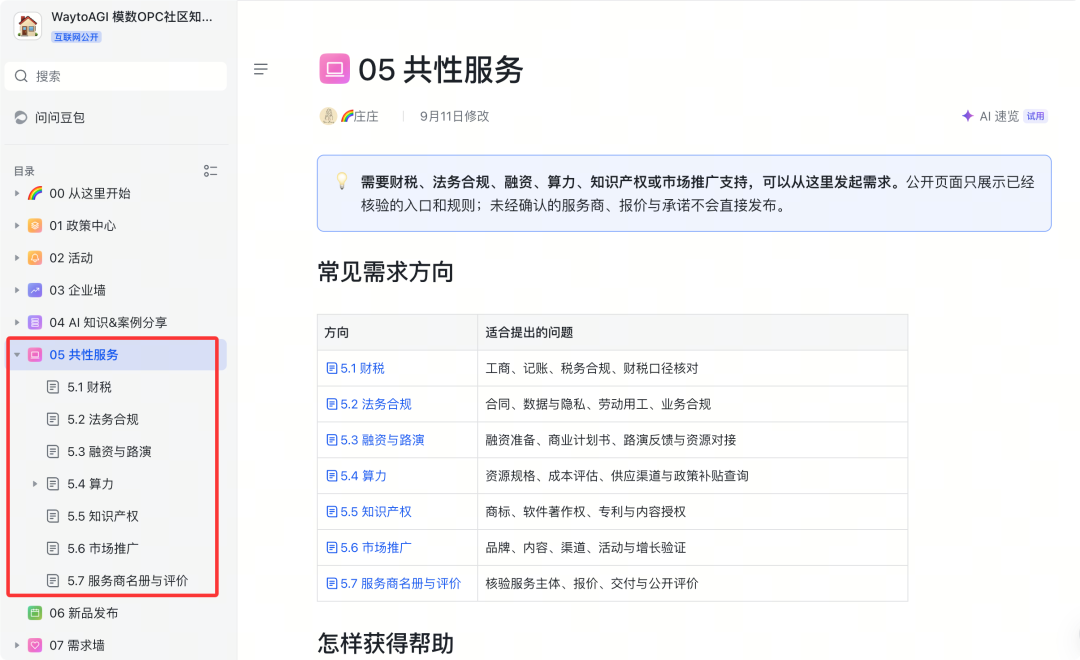
Task: Expand the 00 从这里开始 section
Action: [x=17, y=194]
